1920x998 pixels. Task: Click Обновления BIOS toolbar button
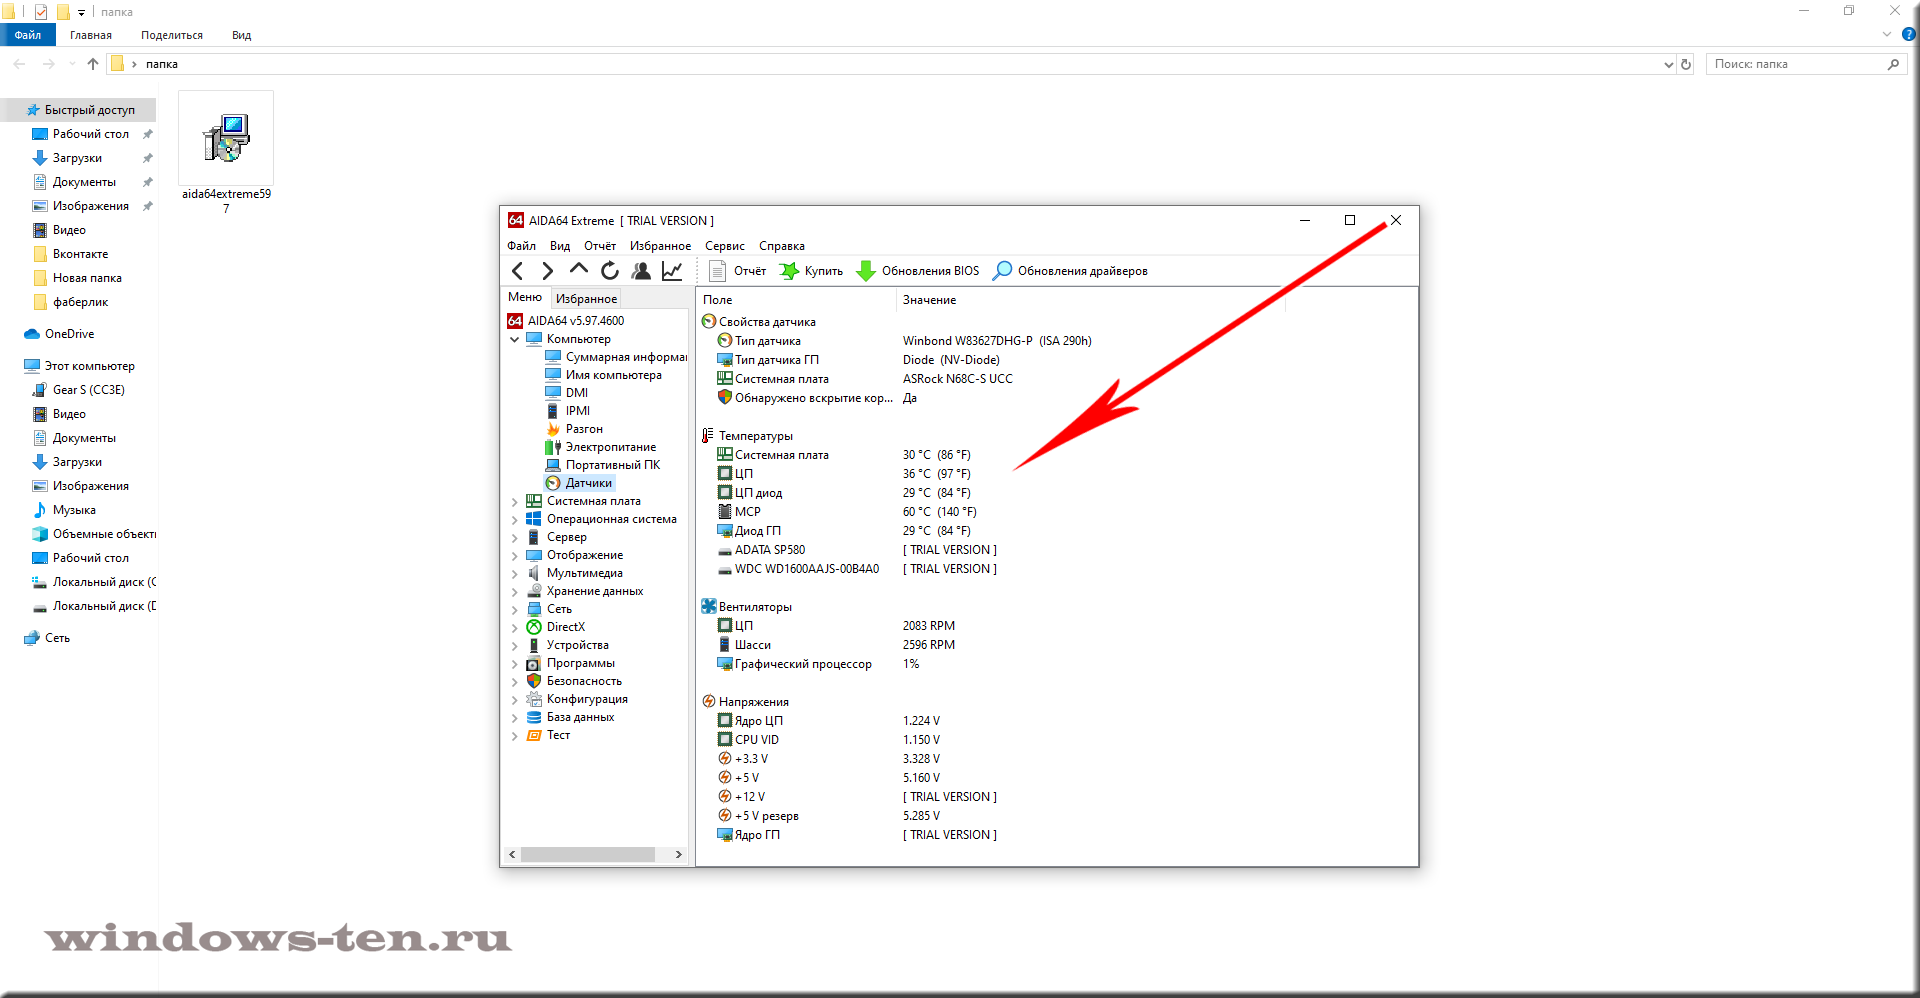coord(918,271)
